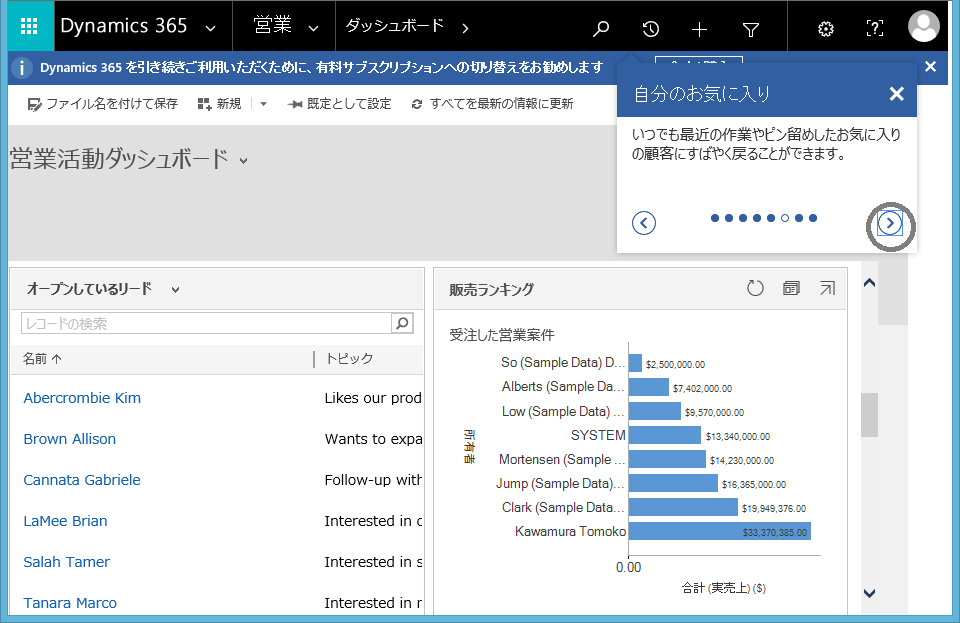Click the 受注した営業案件 chart title

(x=502, y=335)
